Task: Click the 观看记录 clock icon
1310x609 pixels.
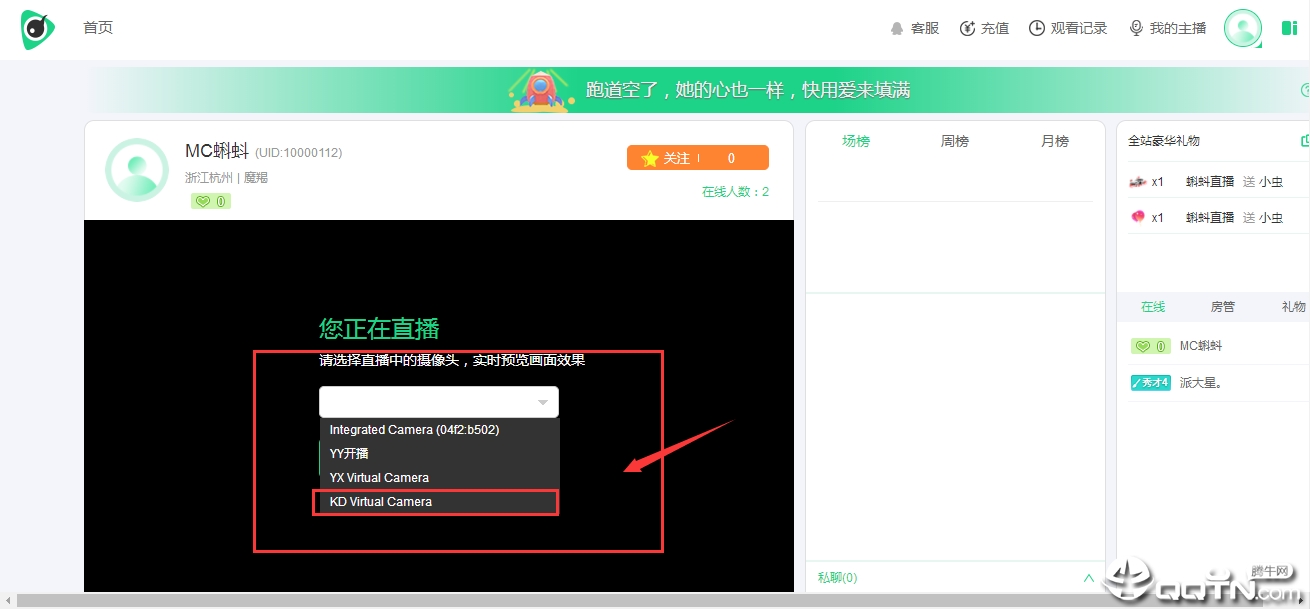Action: (1037, 28)
